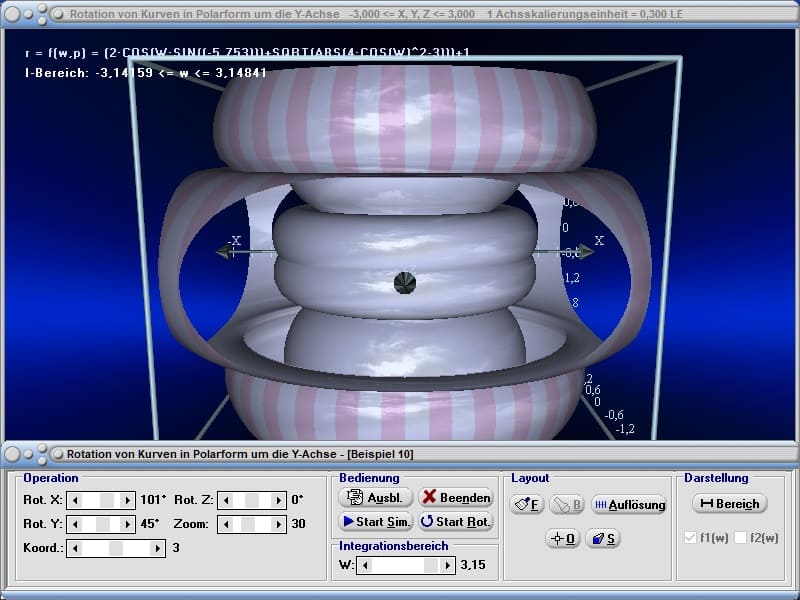Click the B flashlight layout button
This screenshot has width=800, height=600.
coord(567,505)
